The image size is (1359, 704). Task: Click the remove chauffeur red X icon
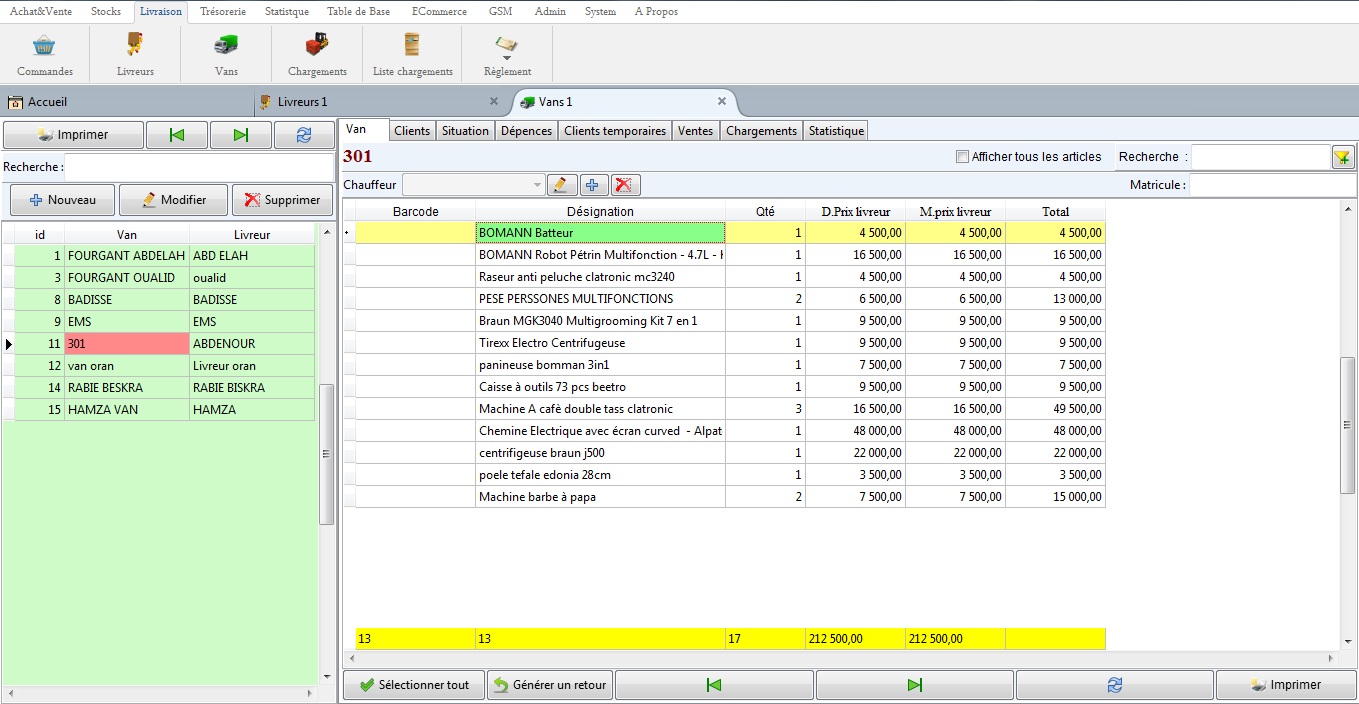coord(624,185)
